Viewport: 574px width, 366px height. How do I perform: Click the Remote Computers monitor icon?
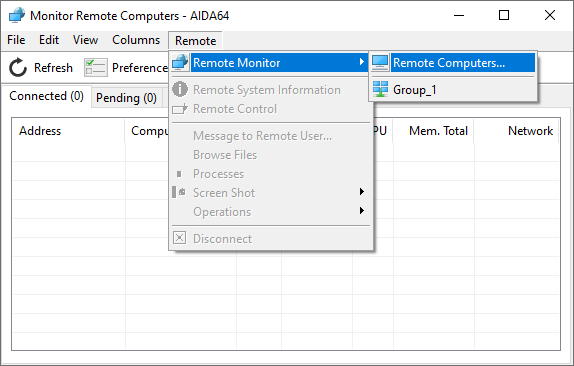click(x=380, y=63)
